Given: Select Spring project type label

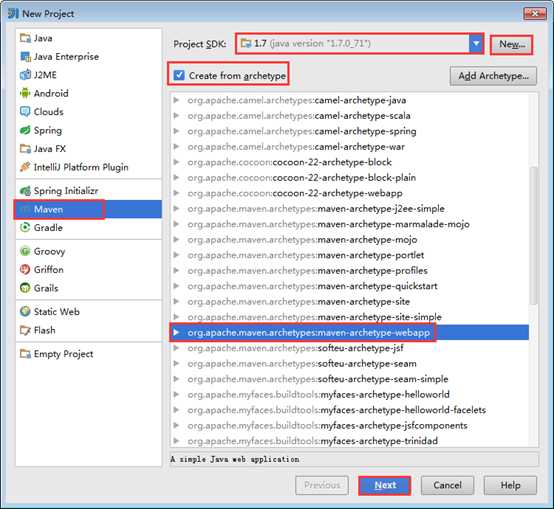Looking at the screenshot, I should click(x=48, y=130).
